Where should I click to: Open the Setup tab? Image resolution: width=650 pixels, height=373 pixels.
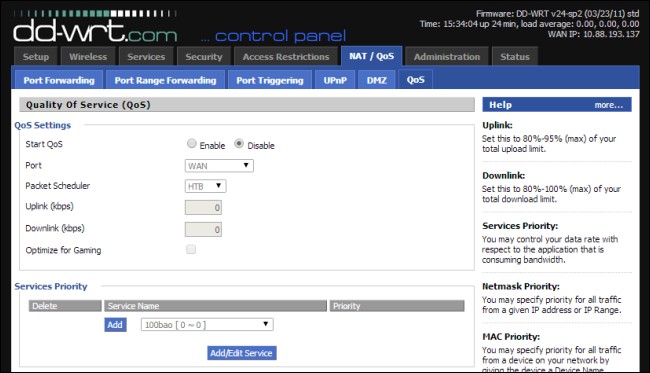click(x=36, y=56)
